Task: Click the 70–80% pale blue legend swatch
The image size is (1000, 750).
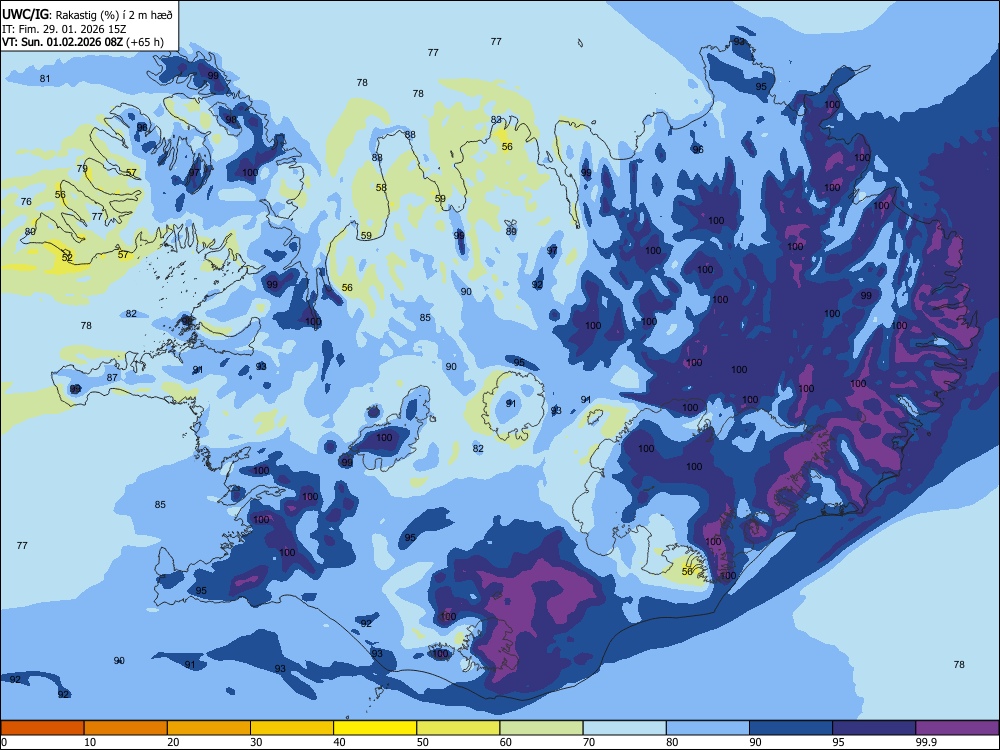Action: pos(624,728)
